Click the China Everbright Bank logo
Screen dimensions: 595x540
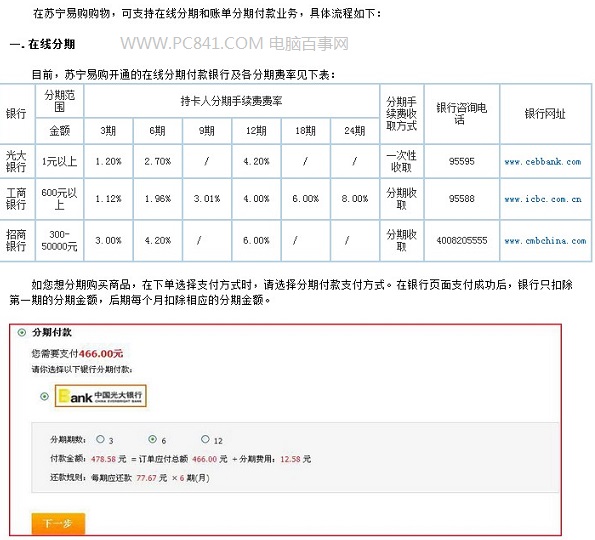(x=101, y=396)
